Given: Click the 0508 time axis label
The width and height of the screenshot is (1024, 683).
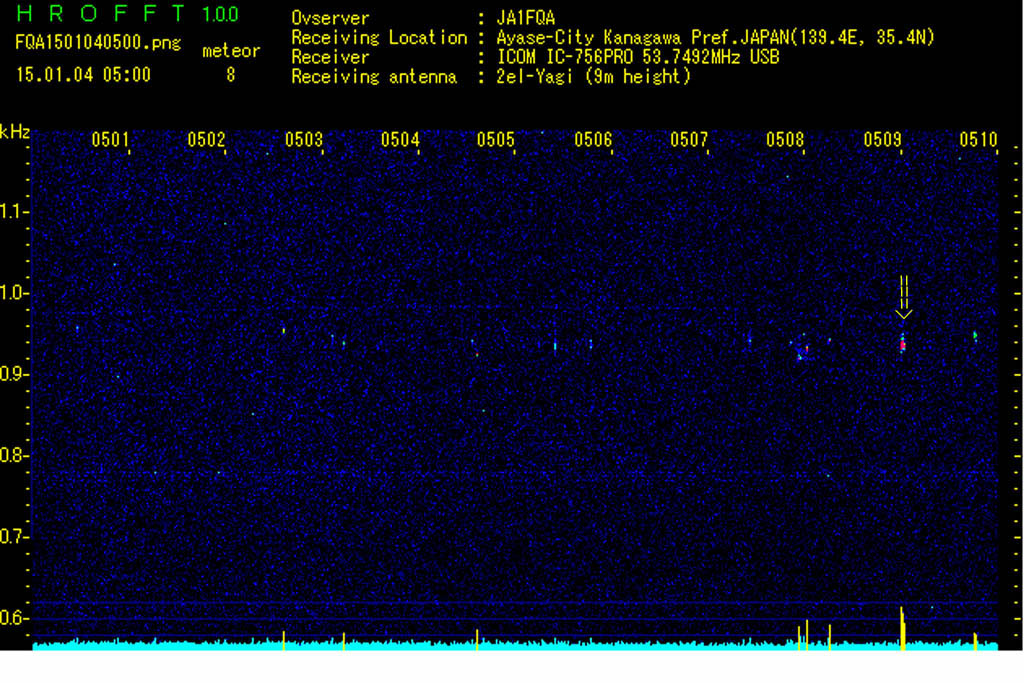Looking at the screenshot, I should (785, 140).
